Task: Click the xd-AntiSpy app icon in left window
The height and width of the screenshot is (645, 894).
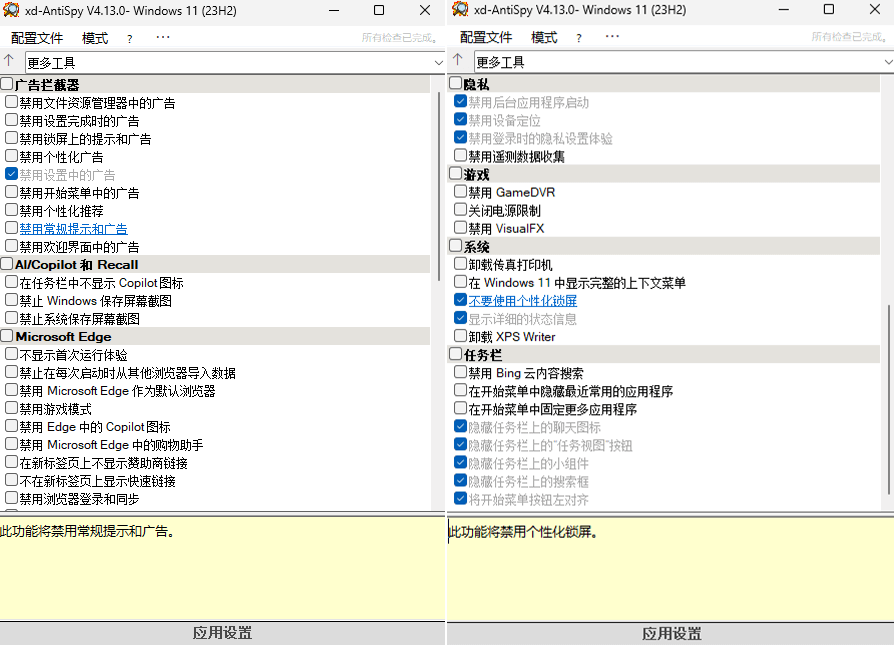Action: (x=11, y=10)
